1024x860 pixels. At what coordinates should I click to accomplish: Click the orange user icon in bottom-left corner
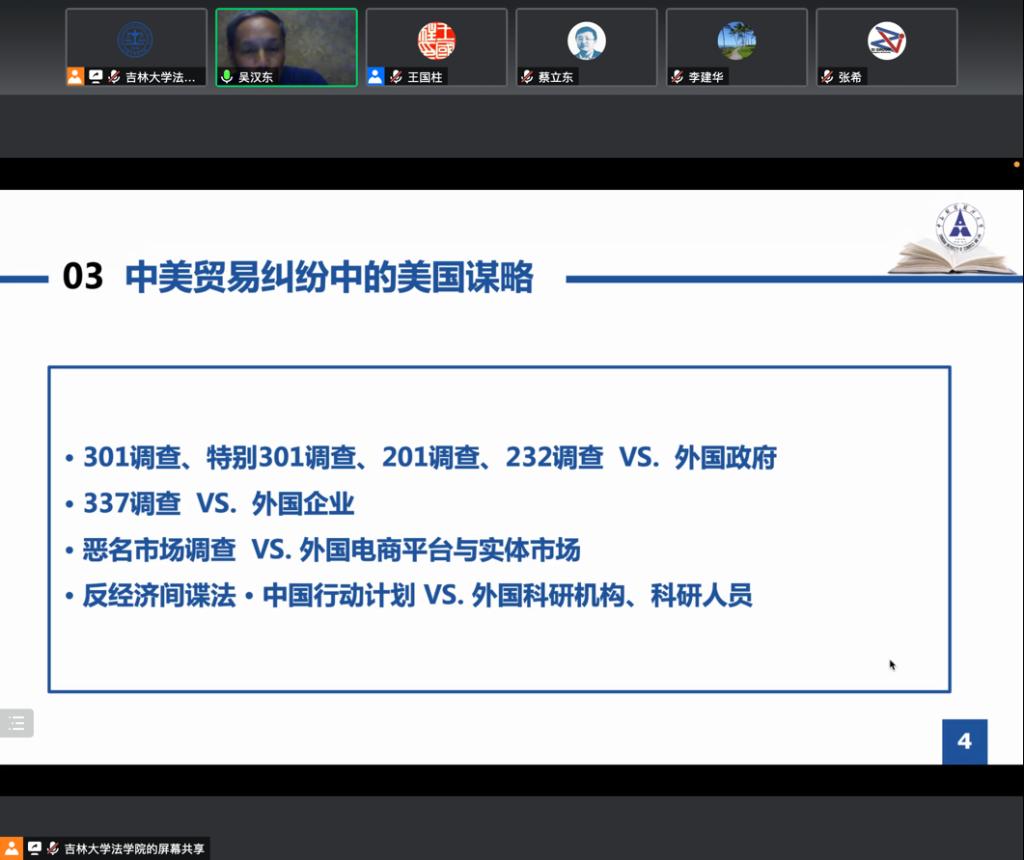11,848
